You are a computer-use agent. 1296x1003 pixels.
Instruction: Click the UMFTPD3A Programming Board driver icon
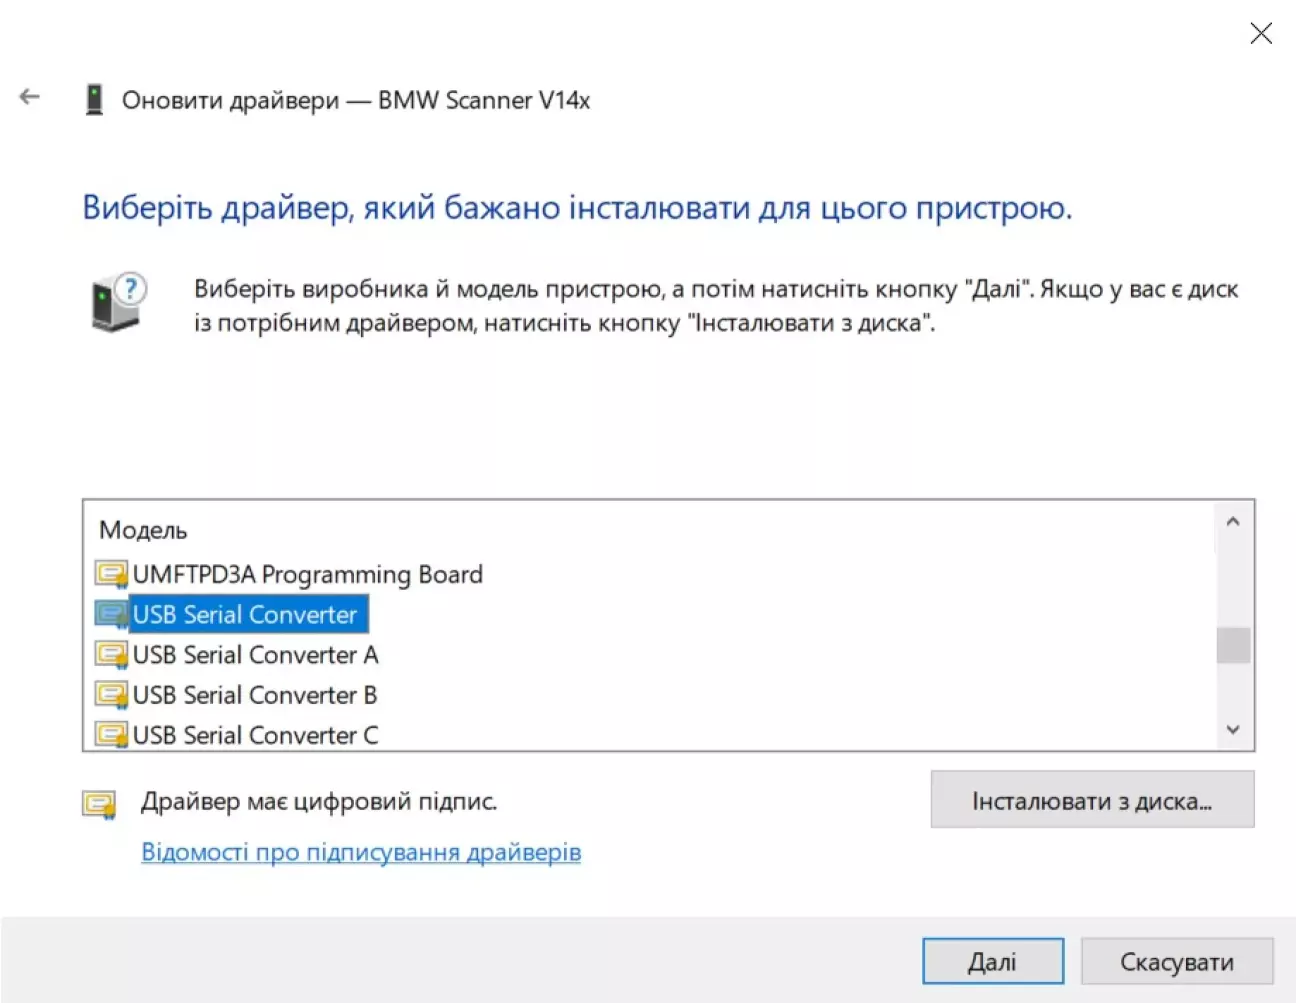(x=111, y=574)
